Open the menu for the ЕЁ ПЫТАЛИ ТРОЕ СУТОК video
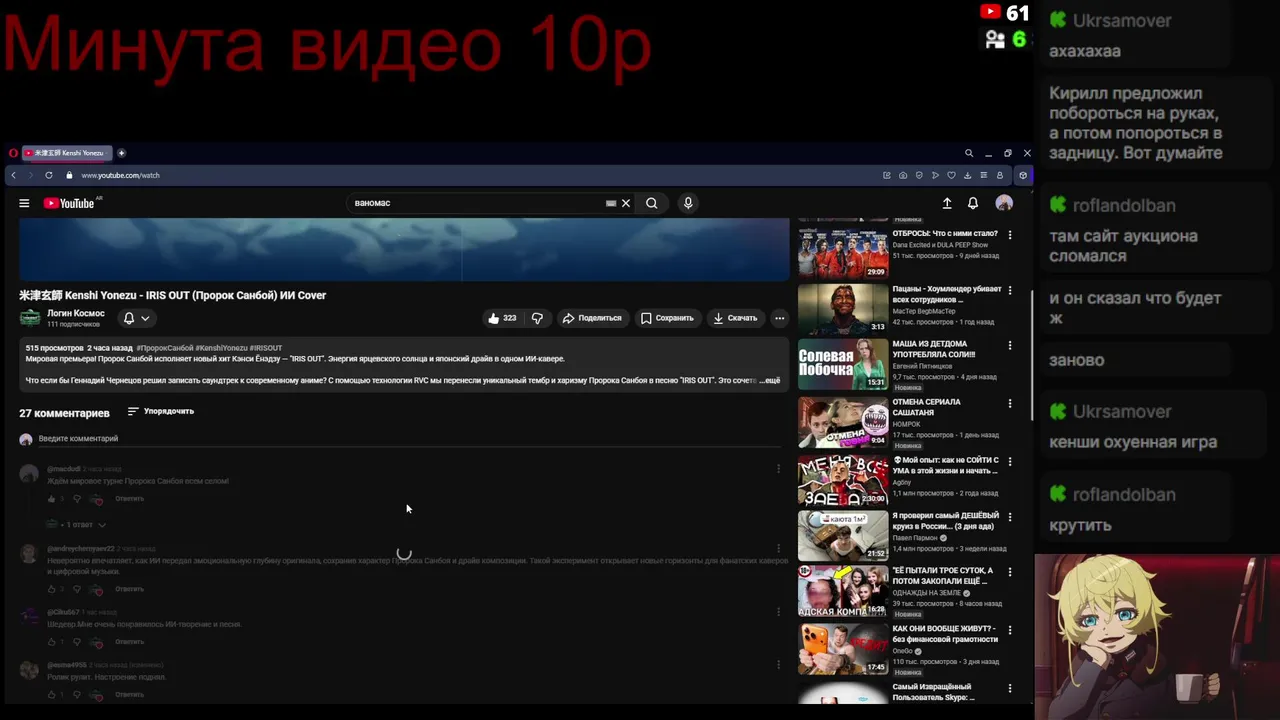The image size is (1280, 720). pos(1010,572)
